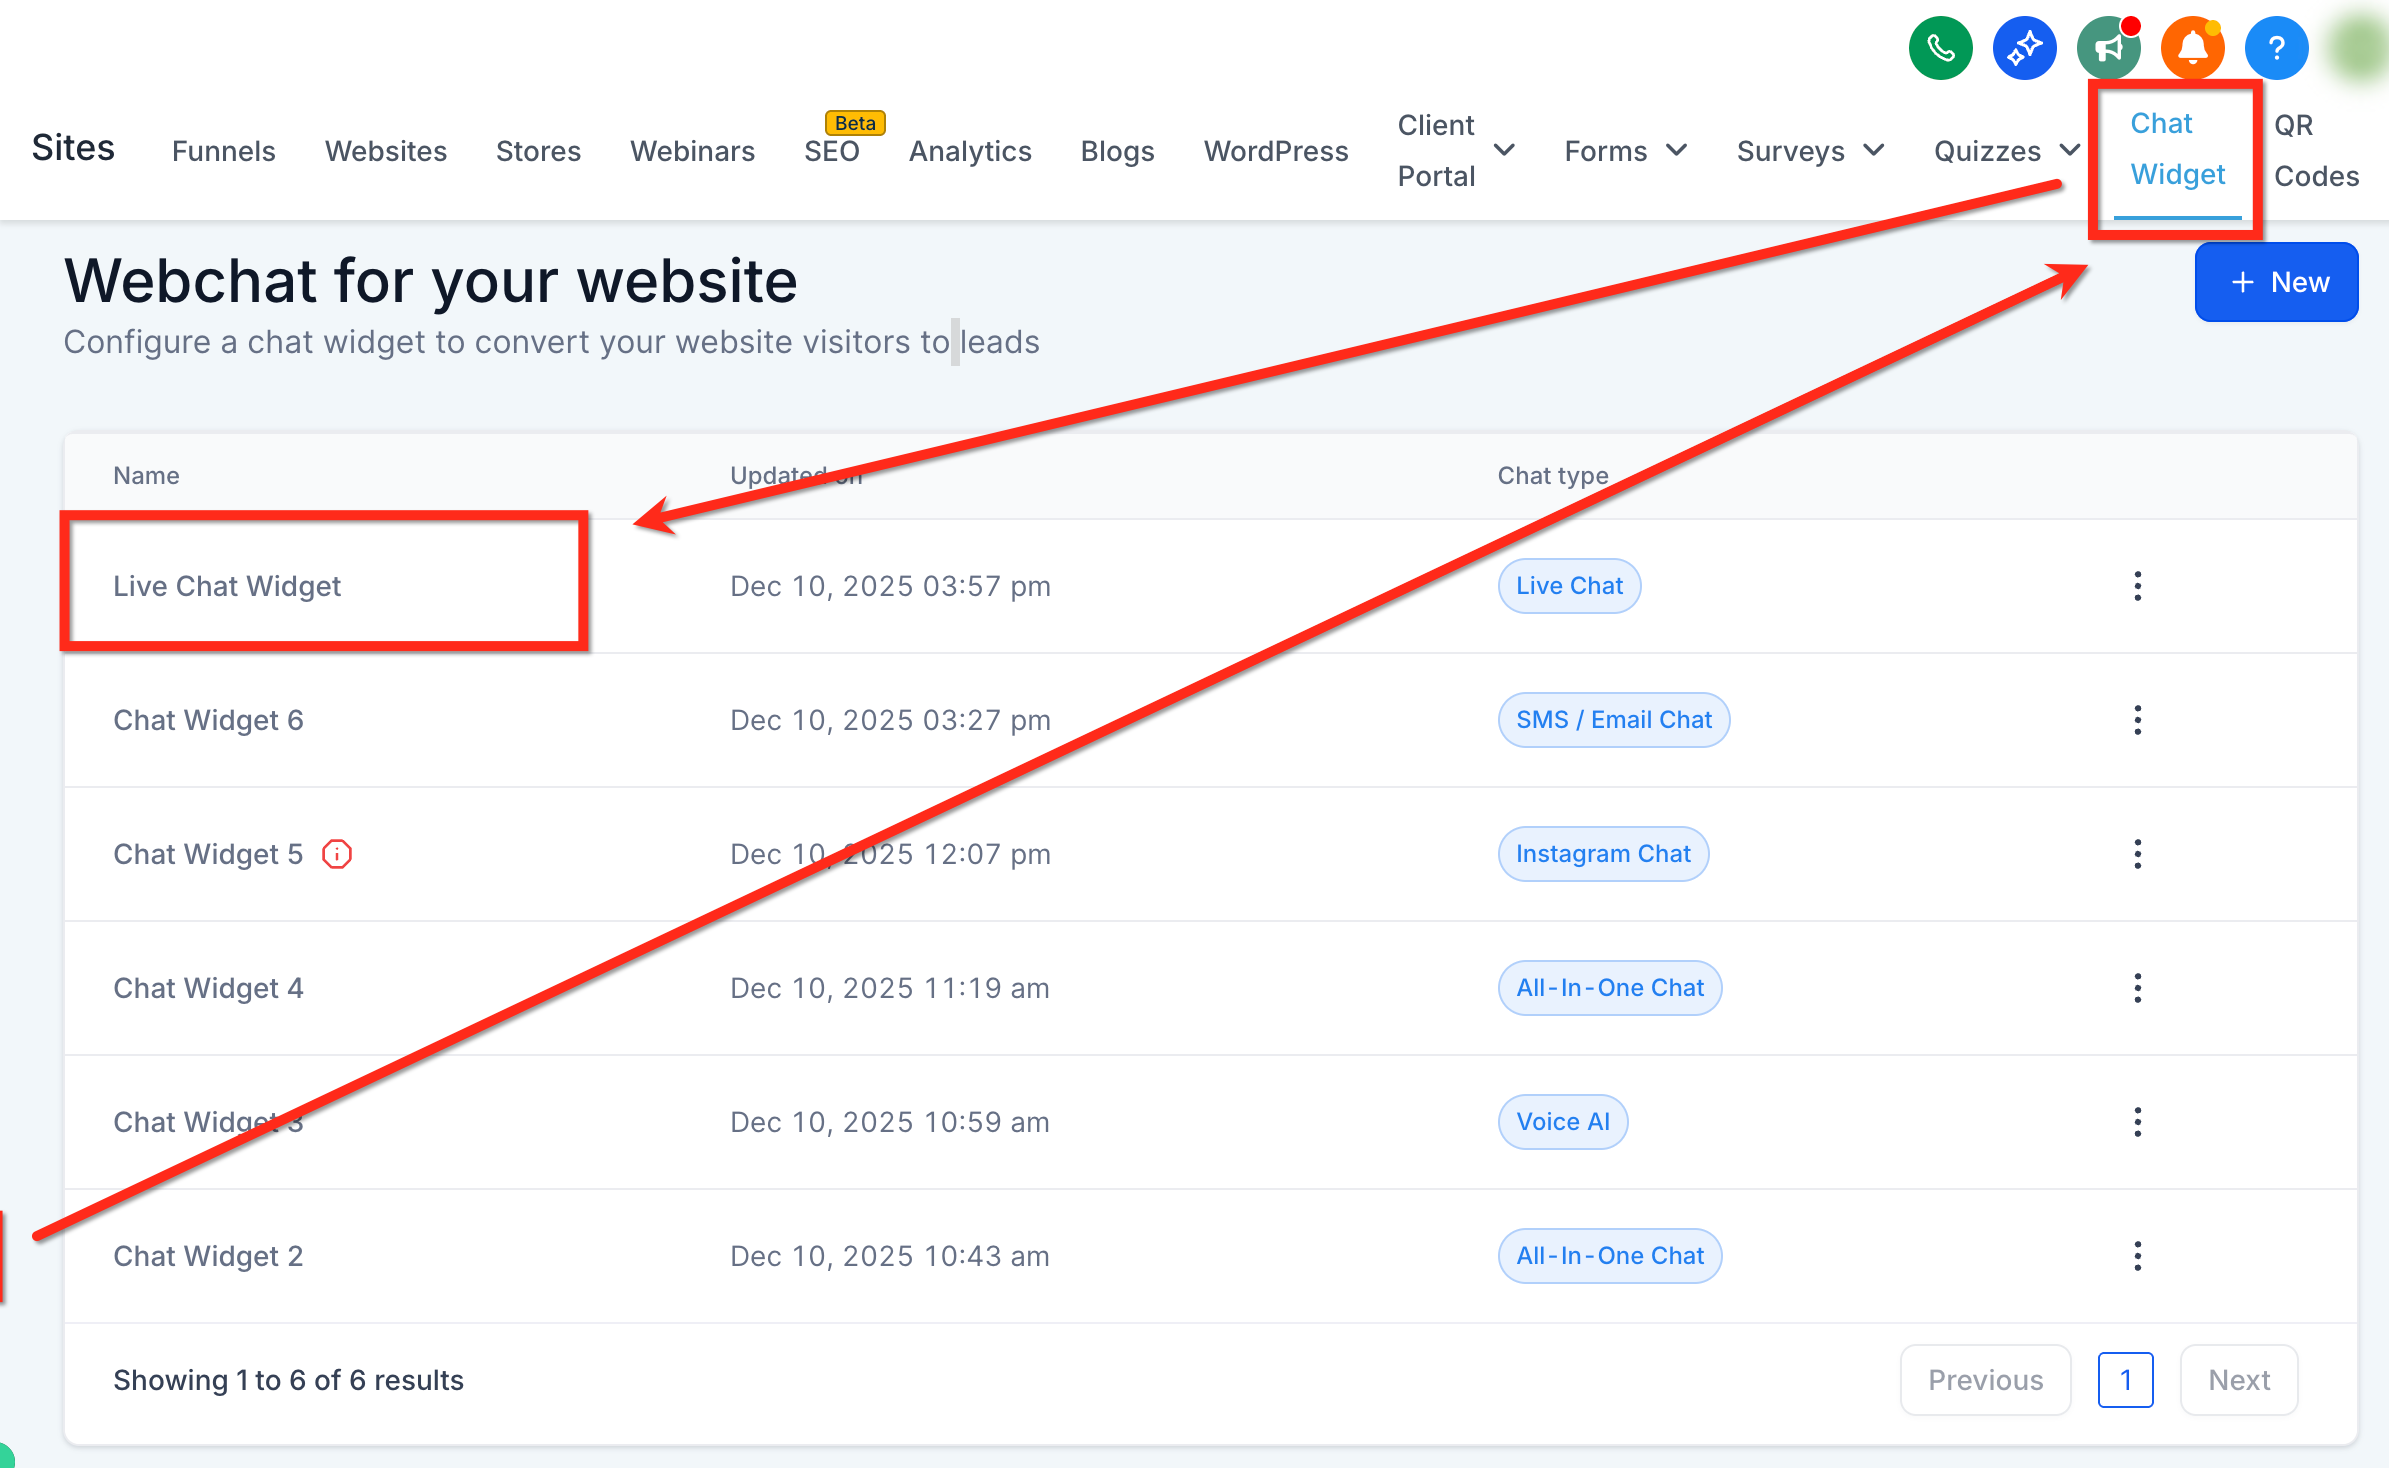Screen dimensions: 2389x1468
Task: Open the Live Chat Widget entry
Action: pos(227,586)
